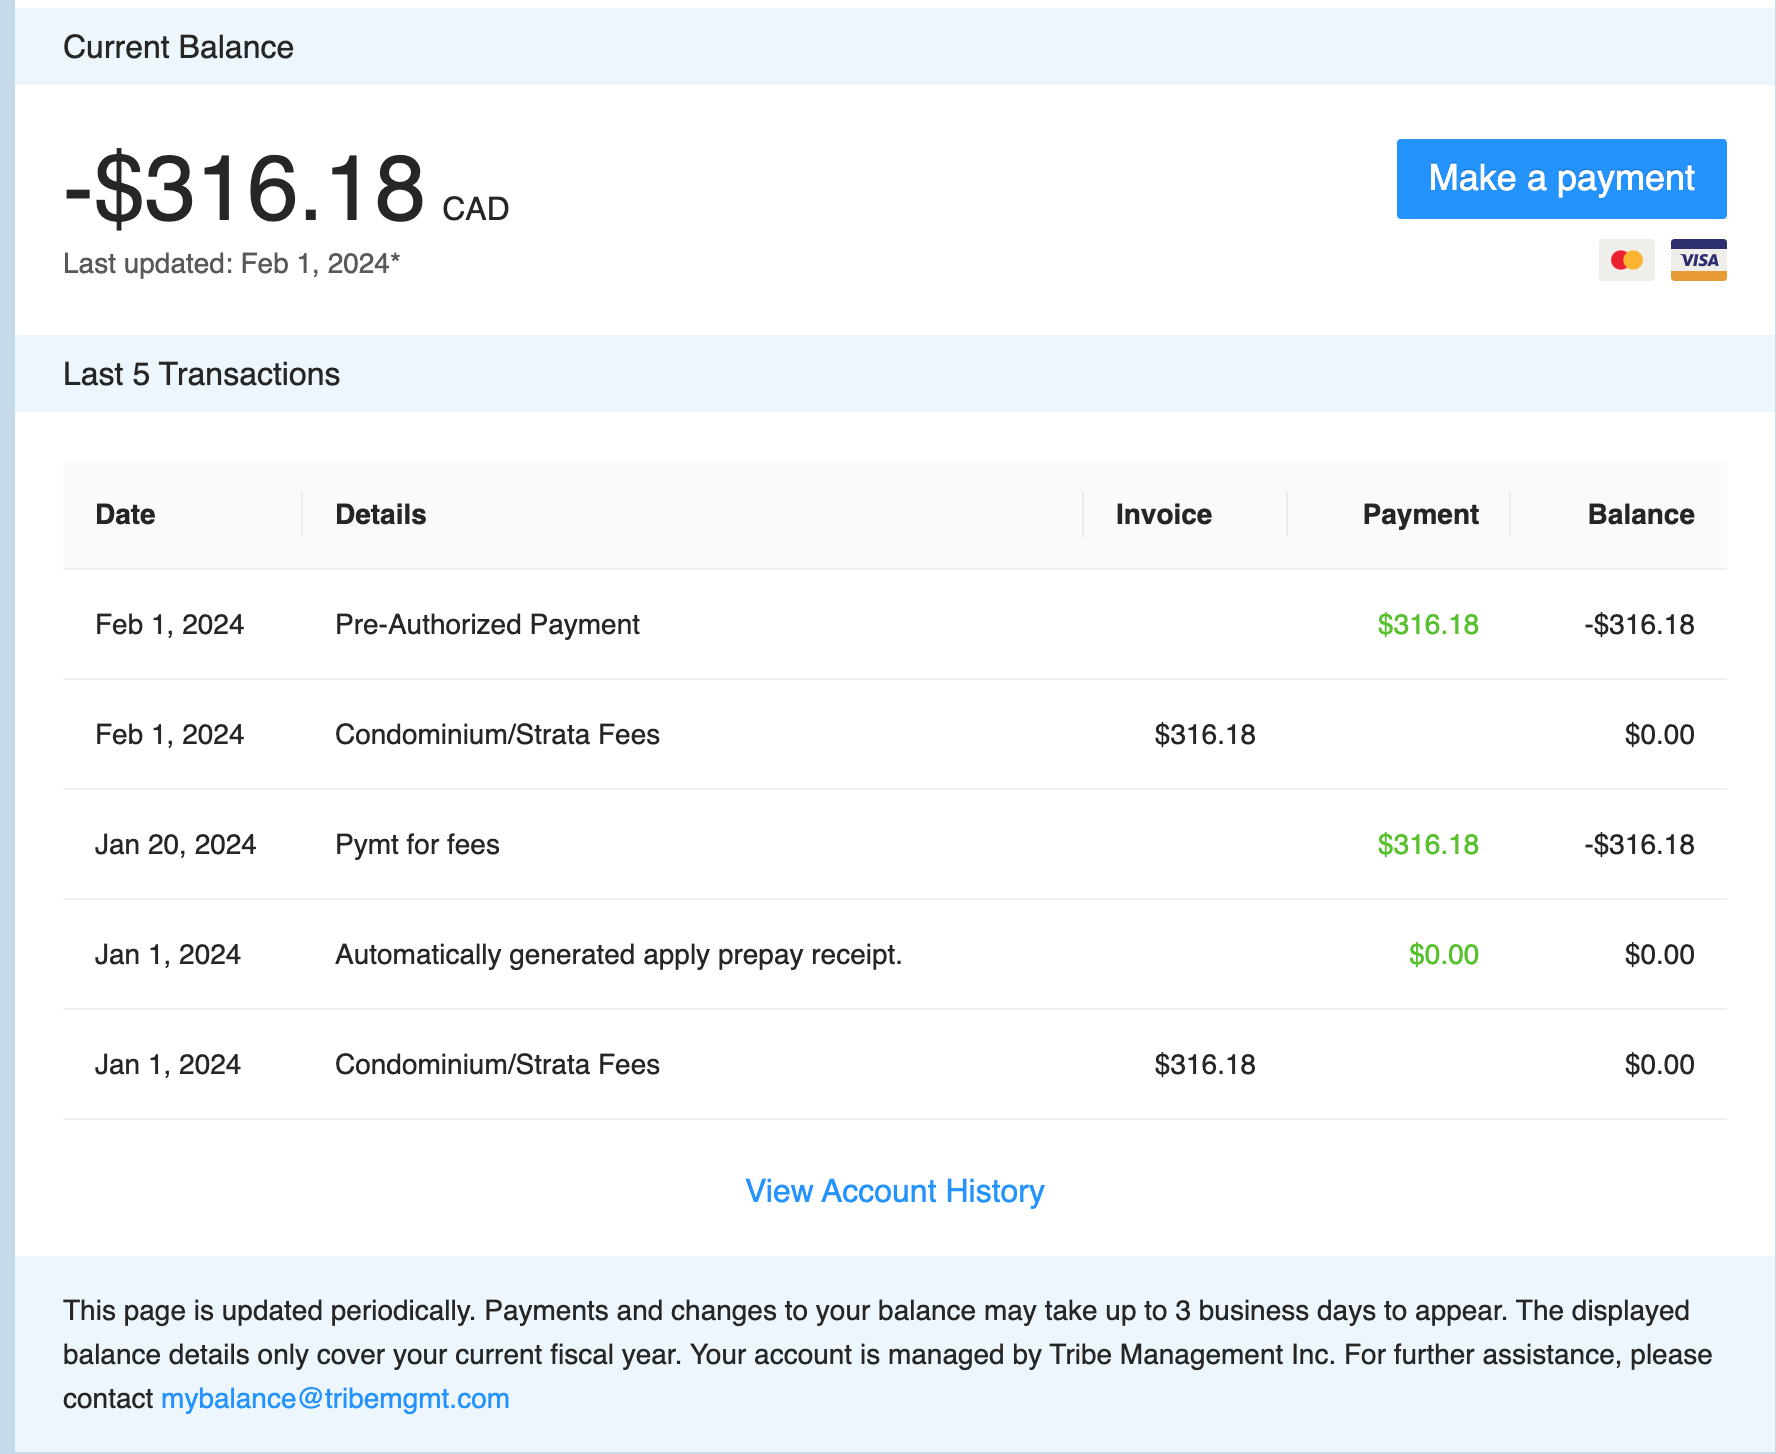Click the -$316.18 CAD current balance amount
The width and height of the screenshot is (1776, 1454).
pos(286,189)
